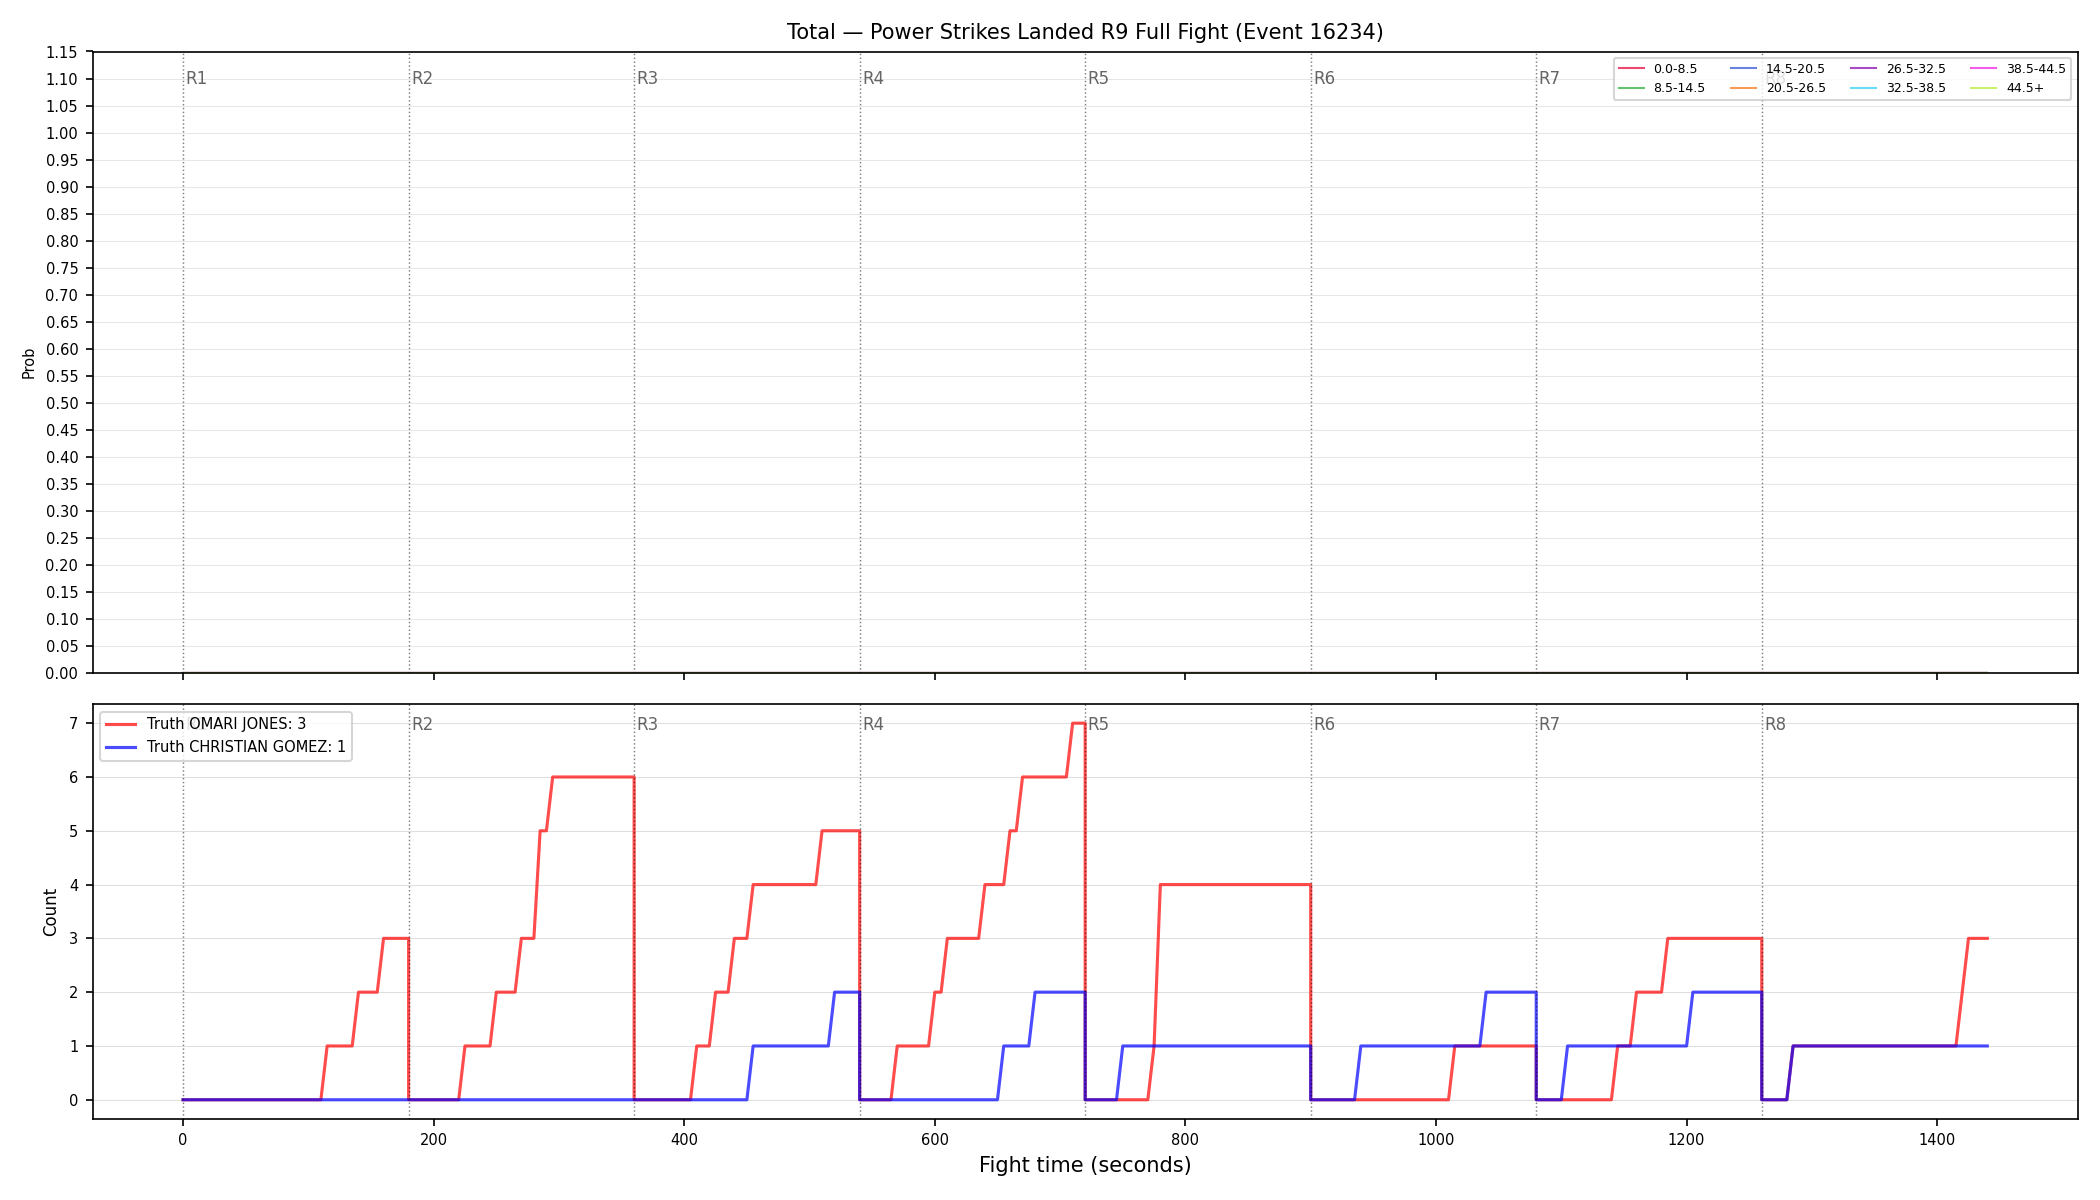Click the R5 round label in Prob plot
Viewport: 2100px width, 1200px height.
click(1099, 78)
